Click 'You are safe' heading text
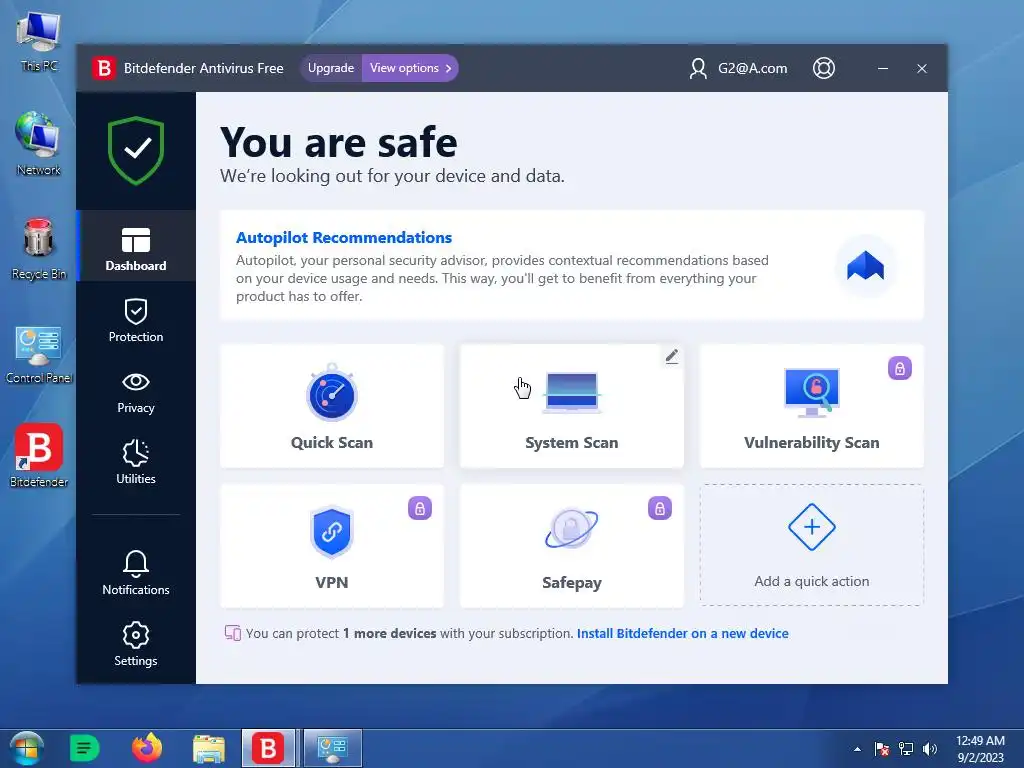The height and width of the screenshot is (768, 1024). tap(338, 142)
